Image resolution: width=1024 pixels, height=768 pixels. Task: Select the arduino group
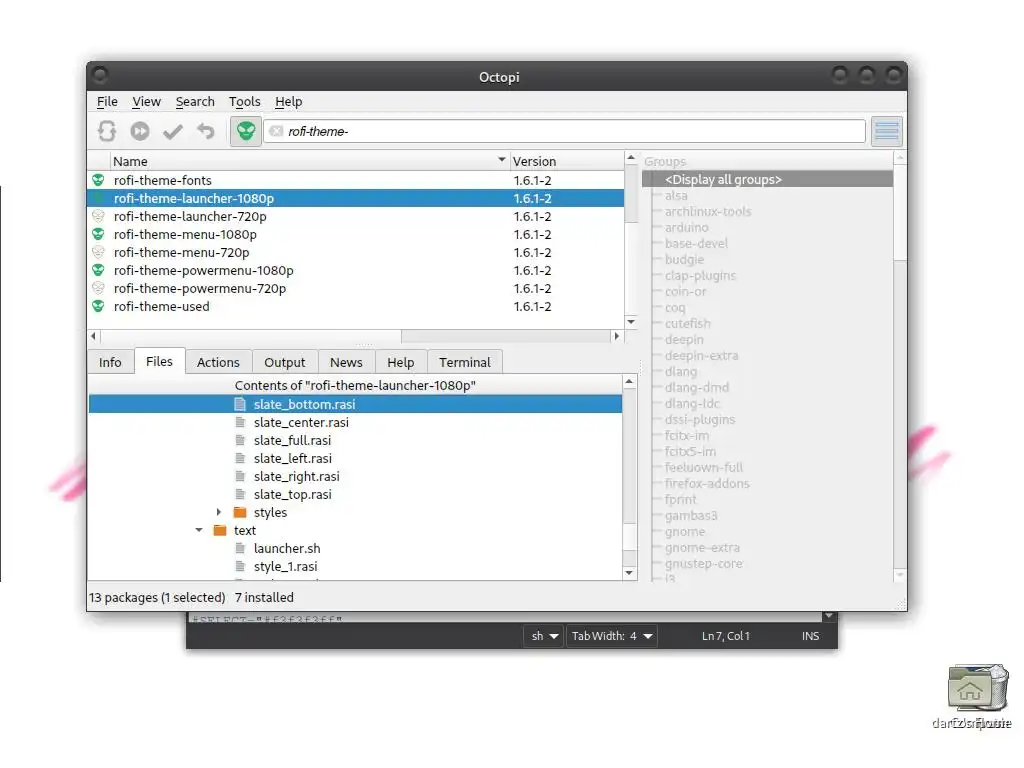point(686,227)
